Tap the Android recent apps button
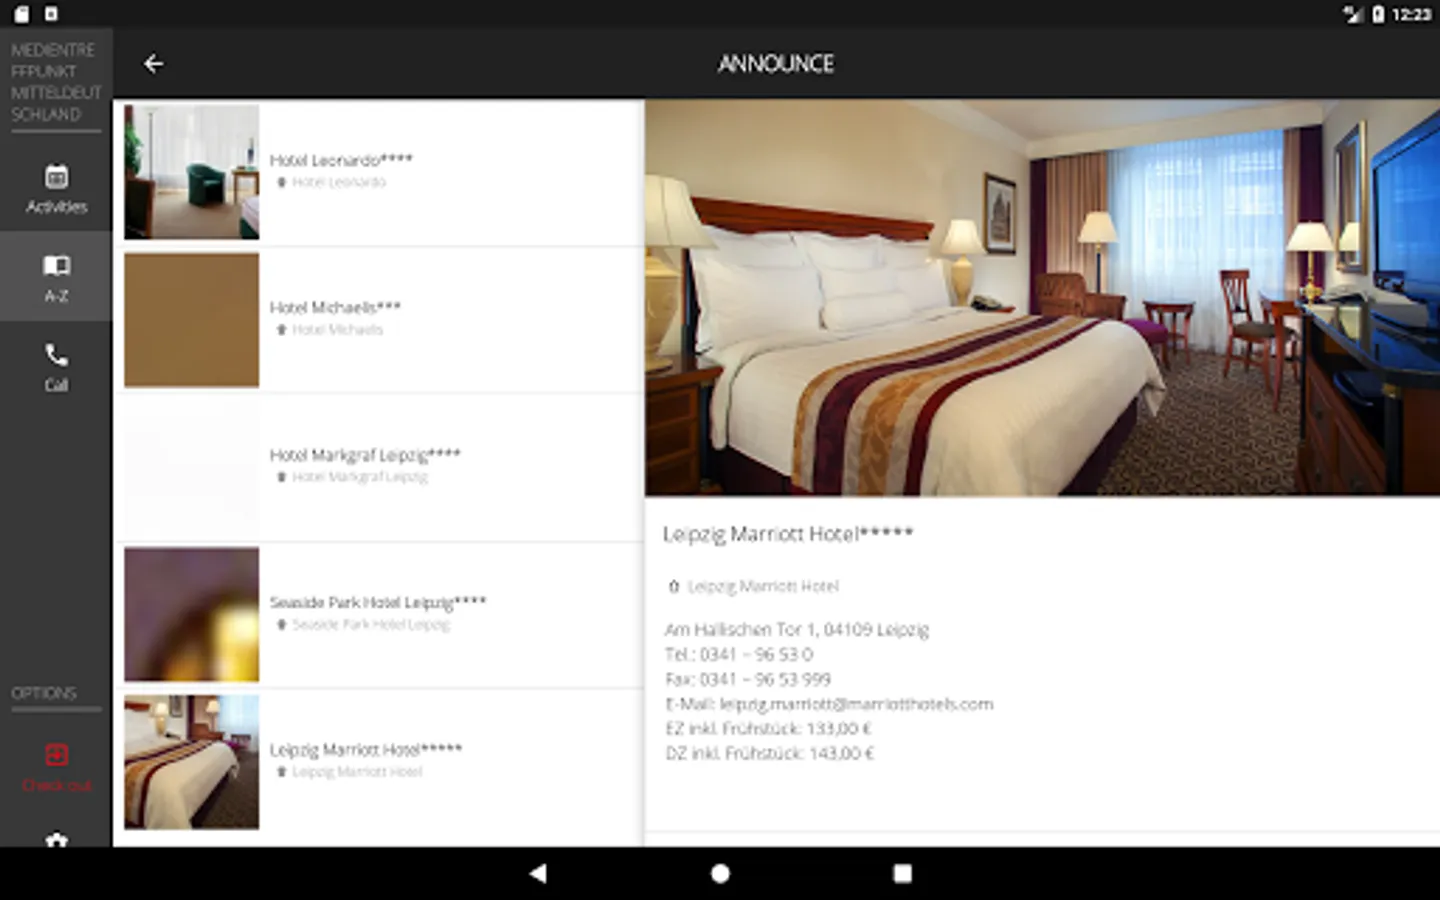 coord(902,873)
